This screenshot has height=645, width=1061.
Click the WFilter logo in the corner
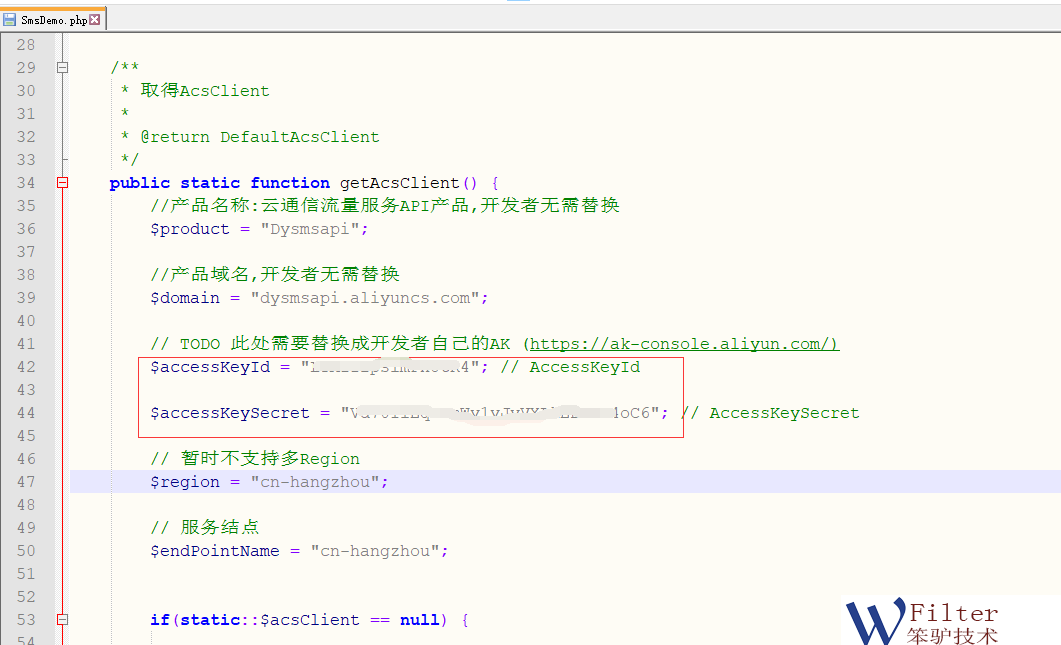(x=922, y=620)
